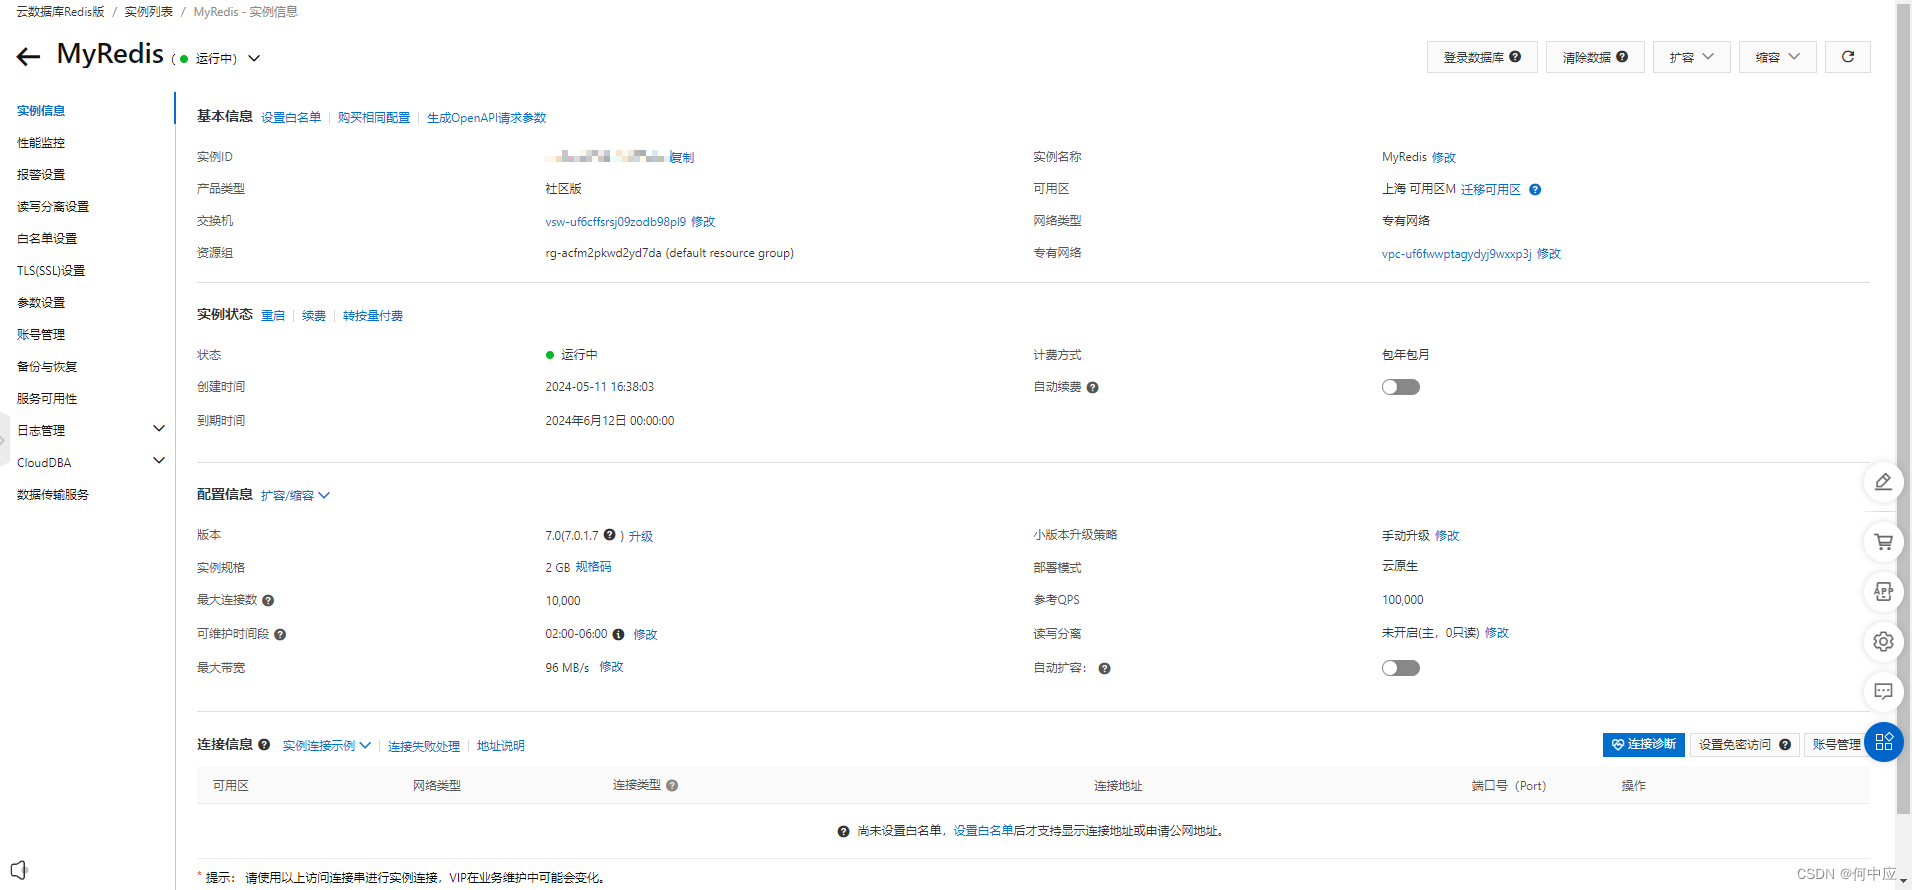The height and width of the screenshot is (890, 1912).
Task: Click the 账号管理 button in 连接信息
Action: click(x=1836, y=745)
